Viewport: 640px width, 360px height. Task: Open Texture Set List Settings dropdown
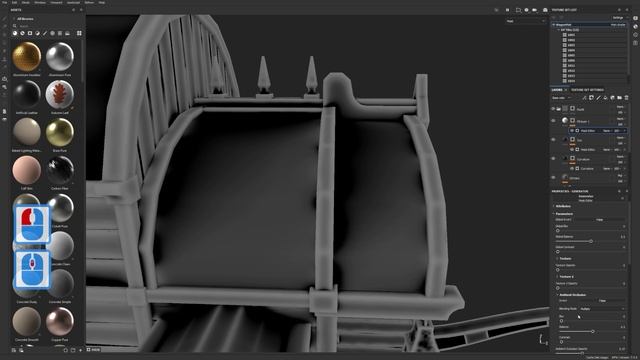[619, 18]
